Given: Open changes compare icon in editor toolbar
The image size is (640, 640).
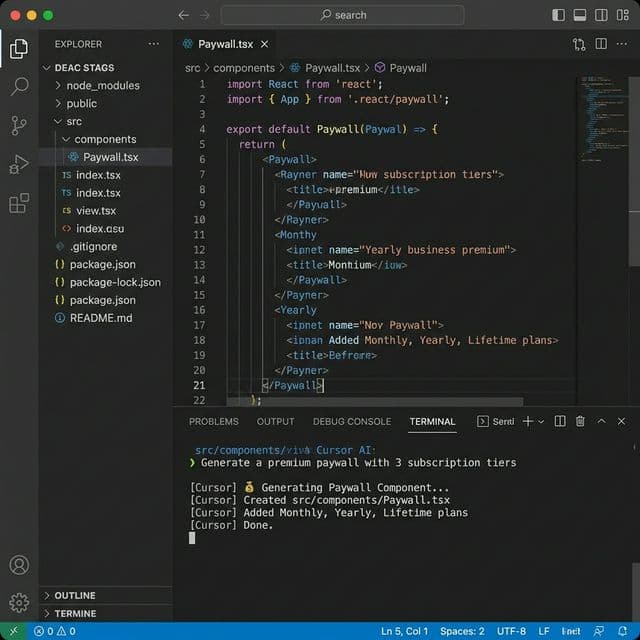Looking at the screenshot, I should [x=579, y=44].
